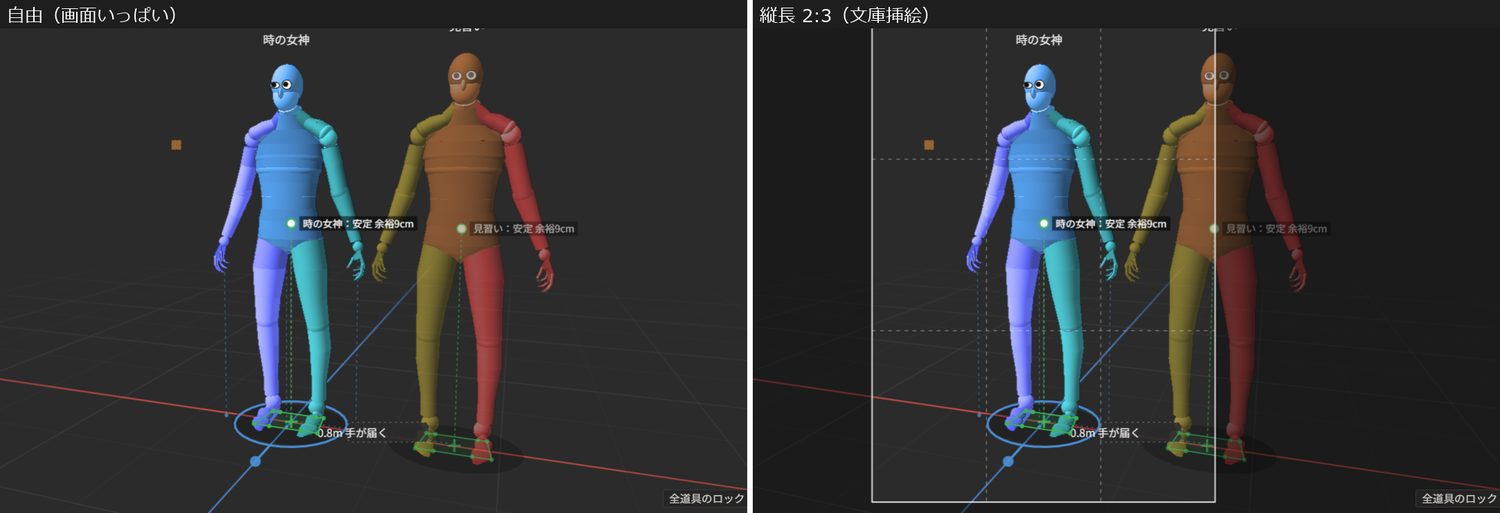Click green foot support polygon under brown mannequin, left panel

tap(454, 445)
